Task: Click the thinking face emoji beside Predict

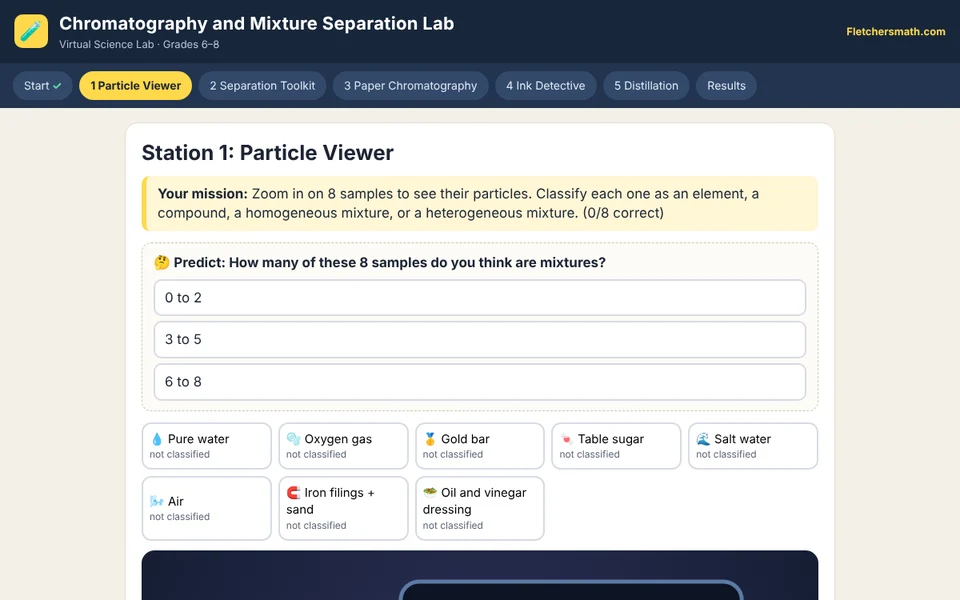Action: (162, 263)
